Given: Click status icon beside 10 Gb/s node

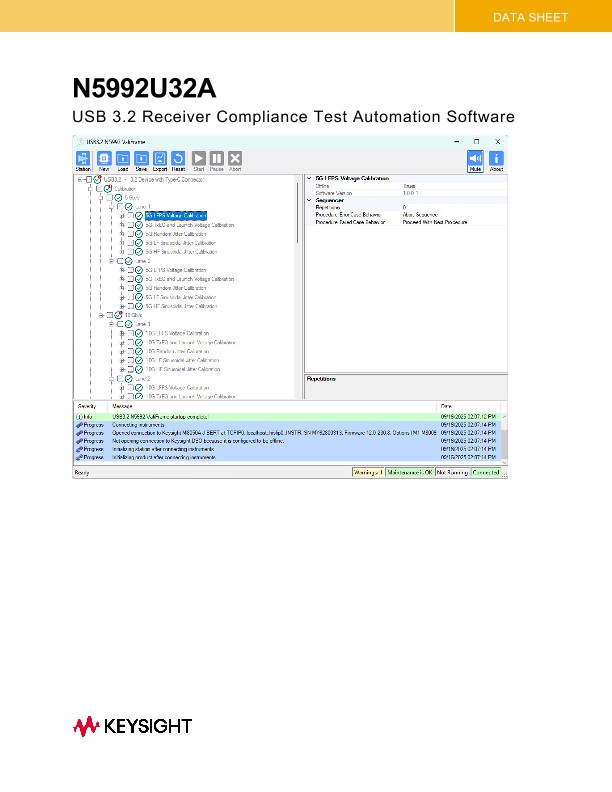Looking at the screenshot, I should tap(118, 315).
